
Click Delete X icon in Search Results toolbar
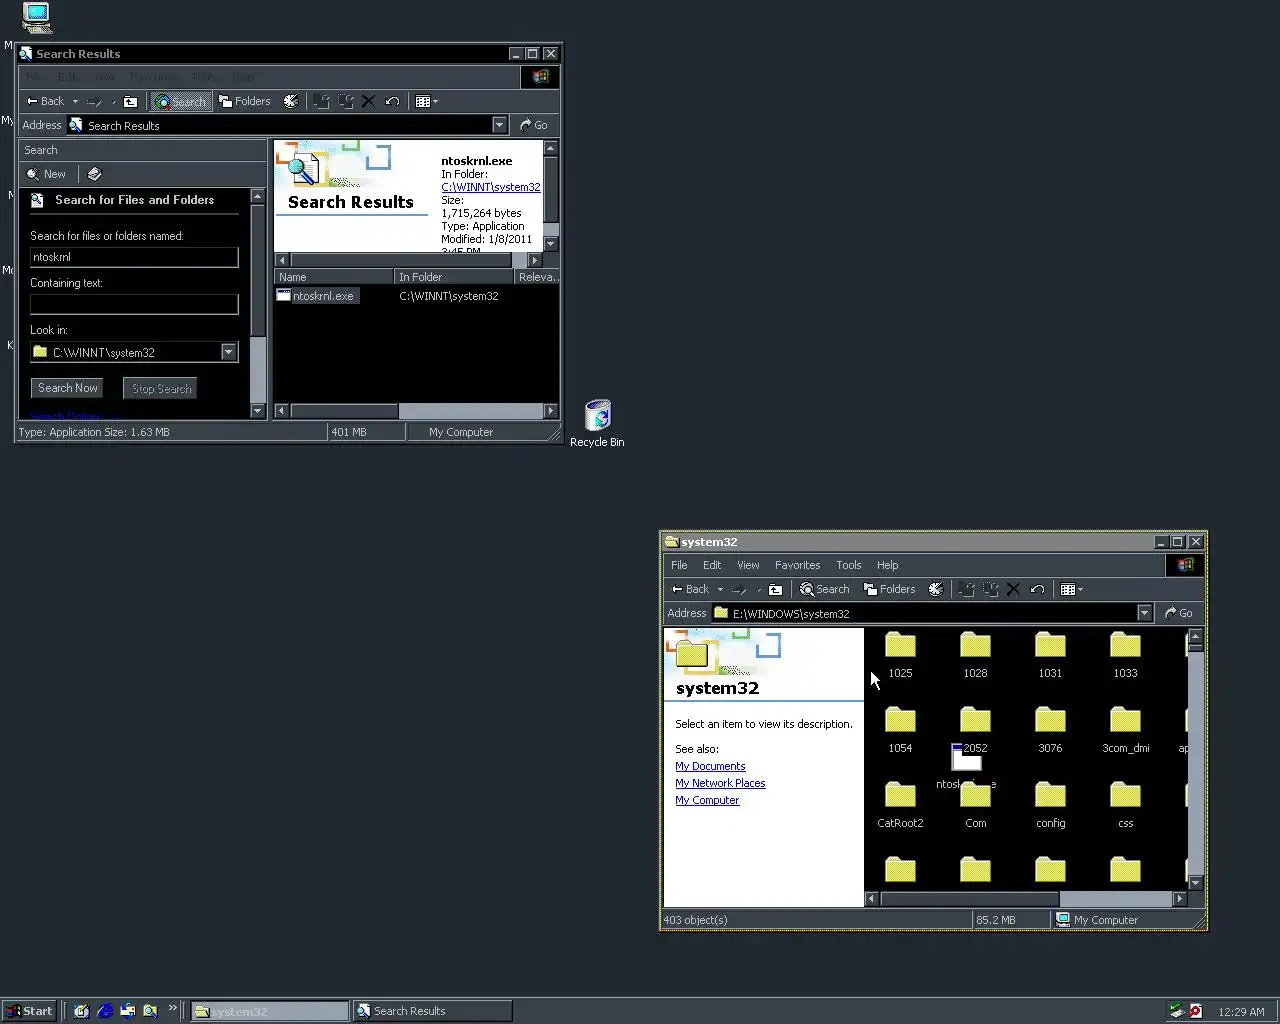(368, 101)
